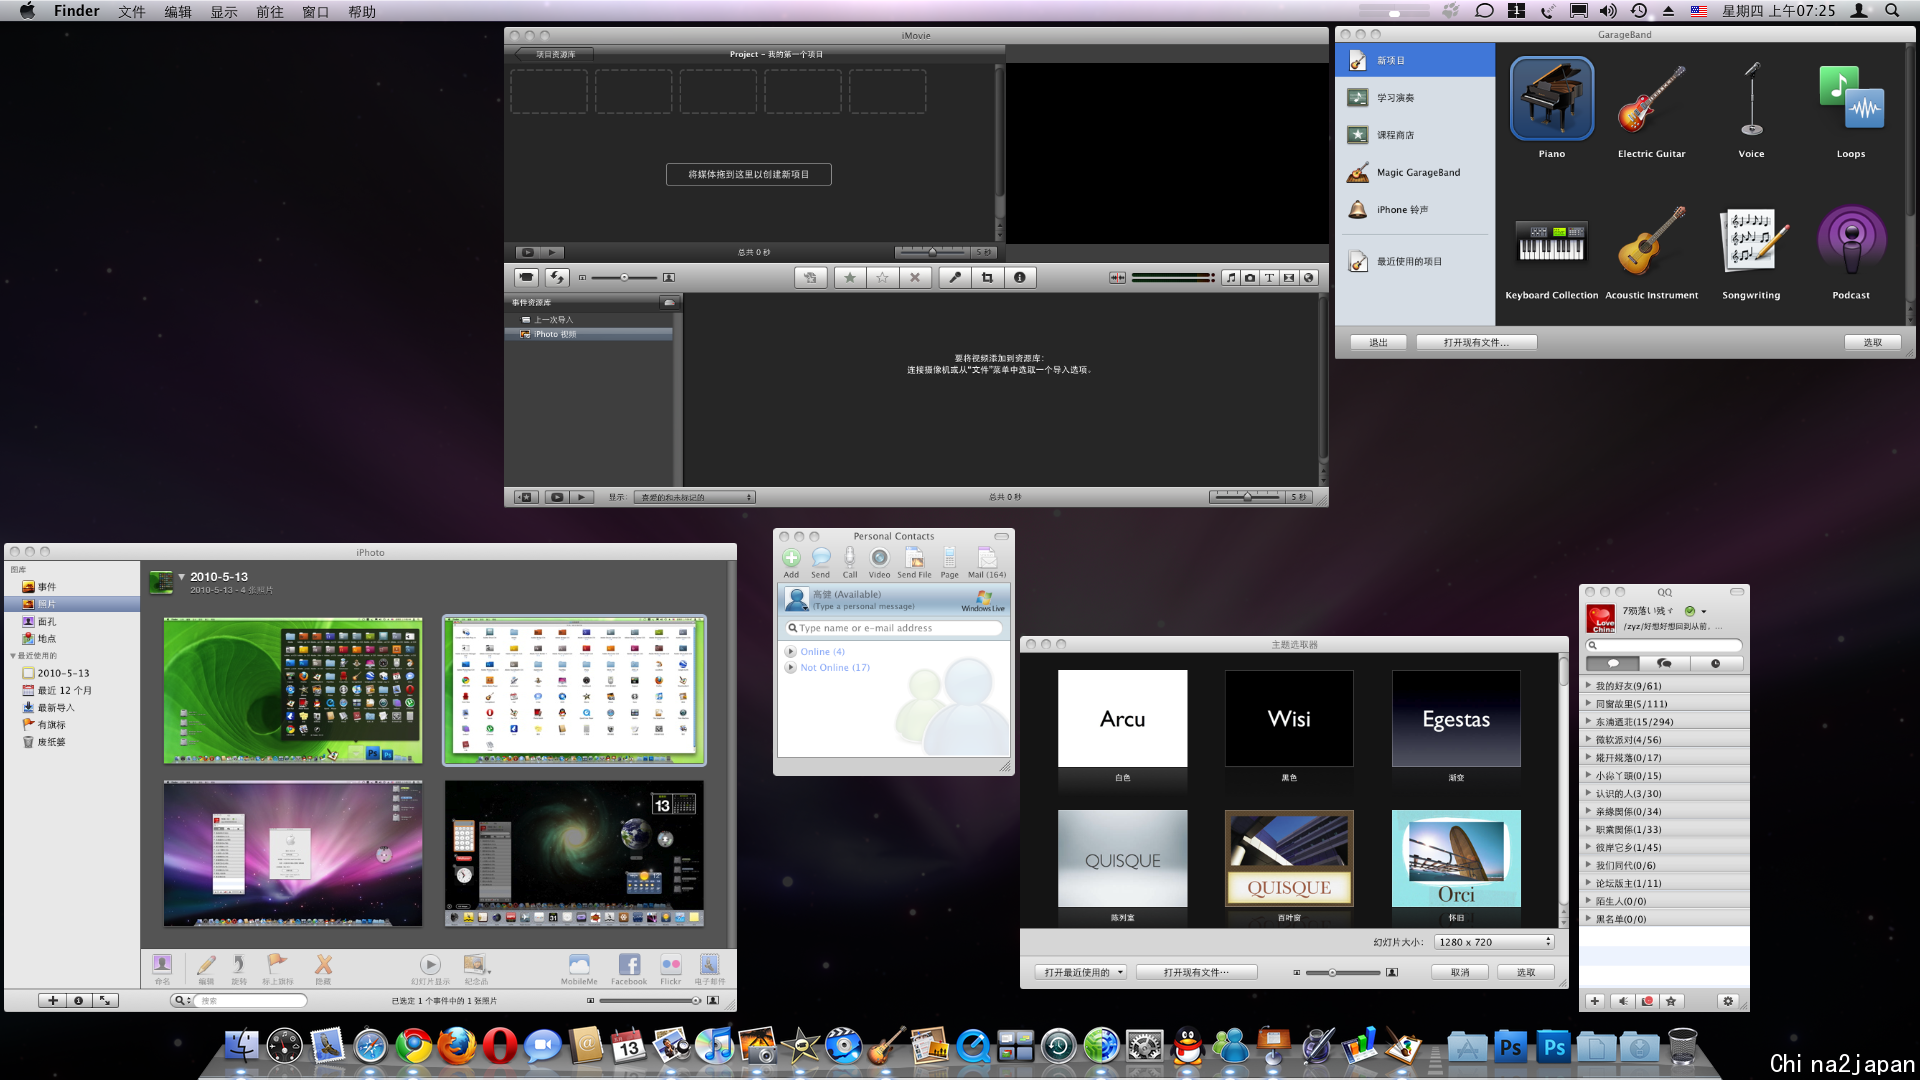Viewport: 1920px width, 1080px height.
Task: Toggle the music and sound effects browser in iMovie
Action: coord(1231,277)
